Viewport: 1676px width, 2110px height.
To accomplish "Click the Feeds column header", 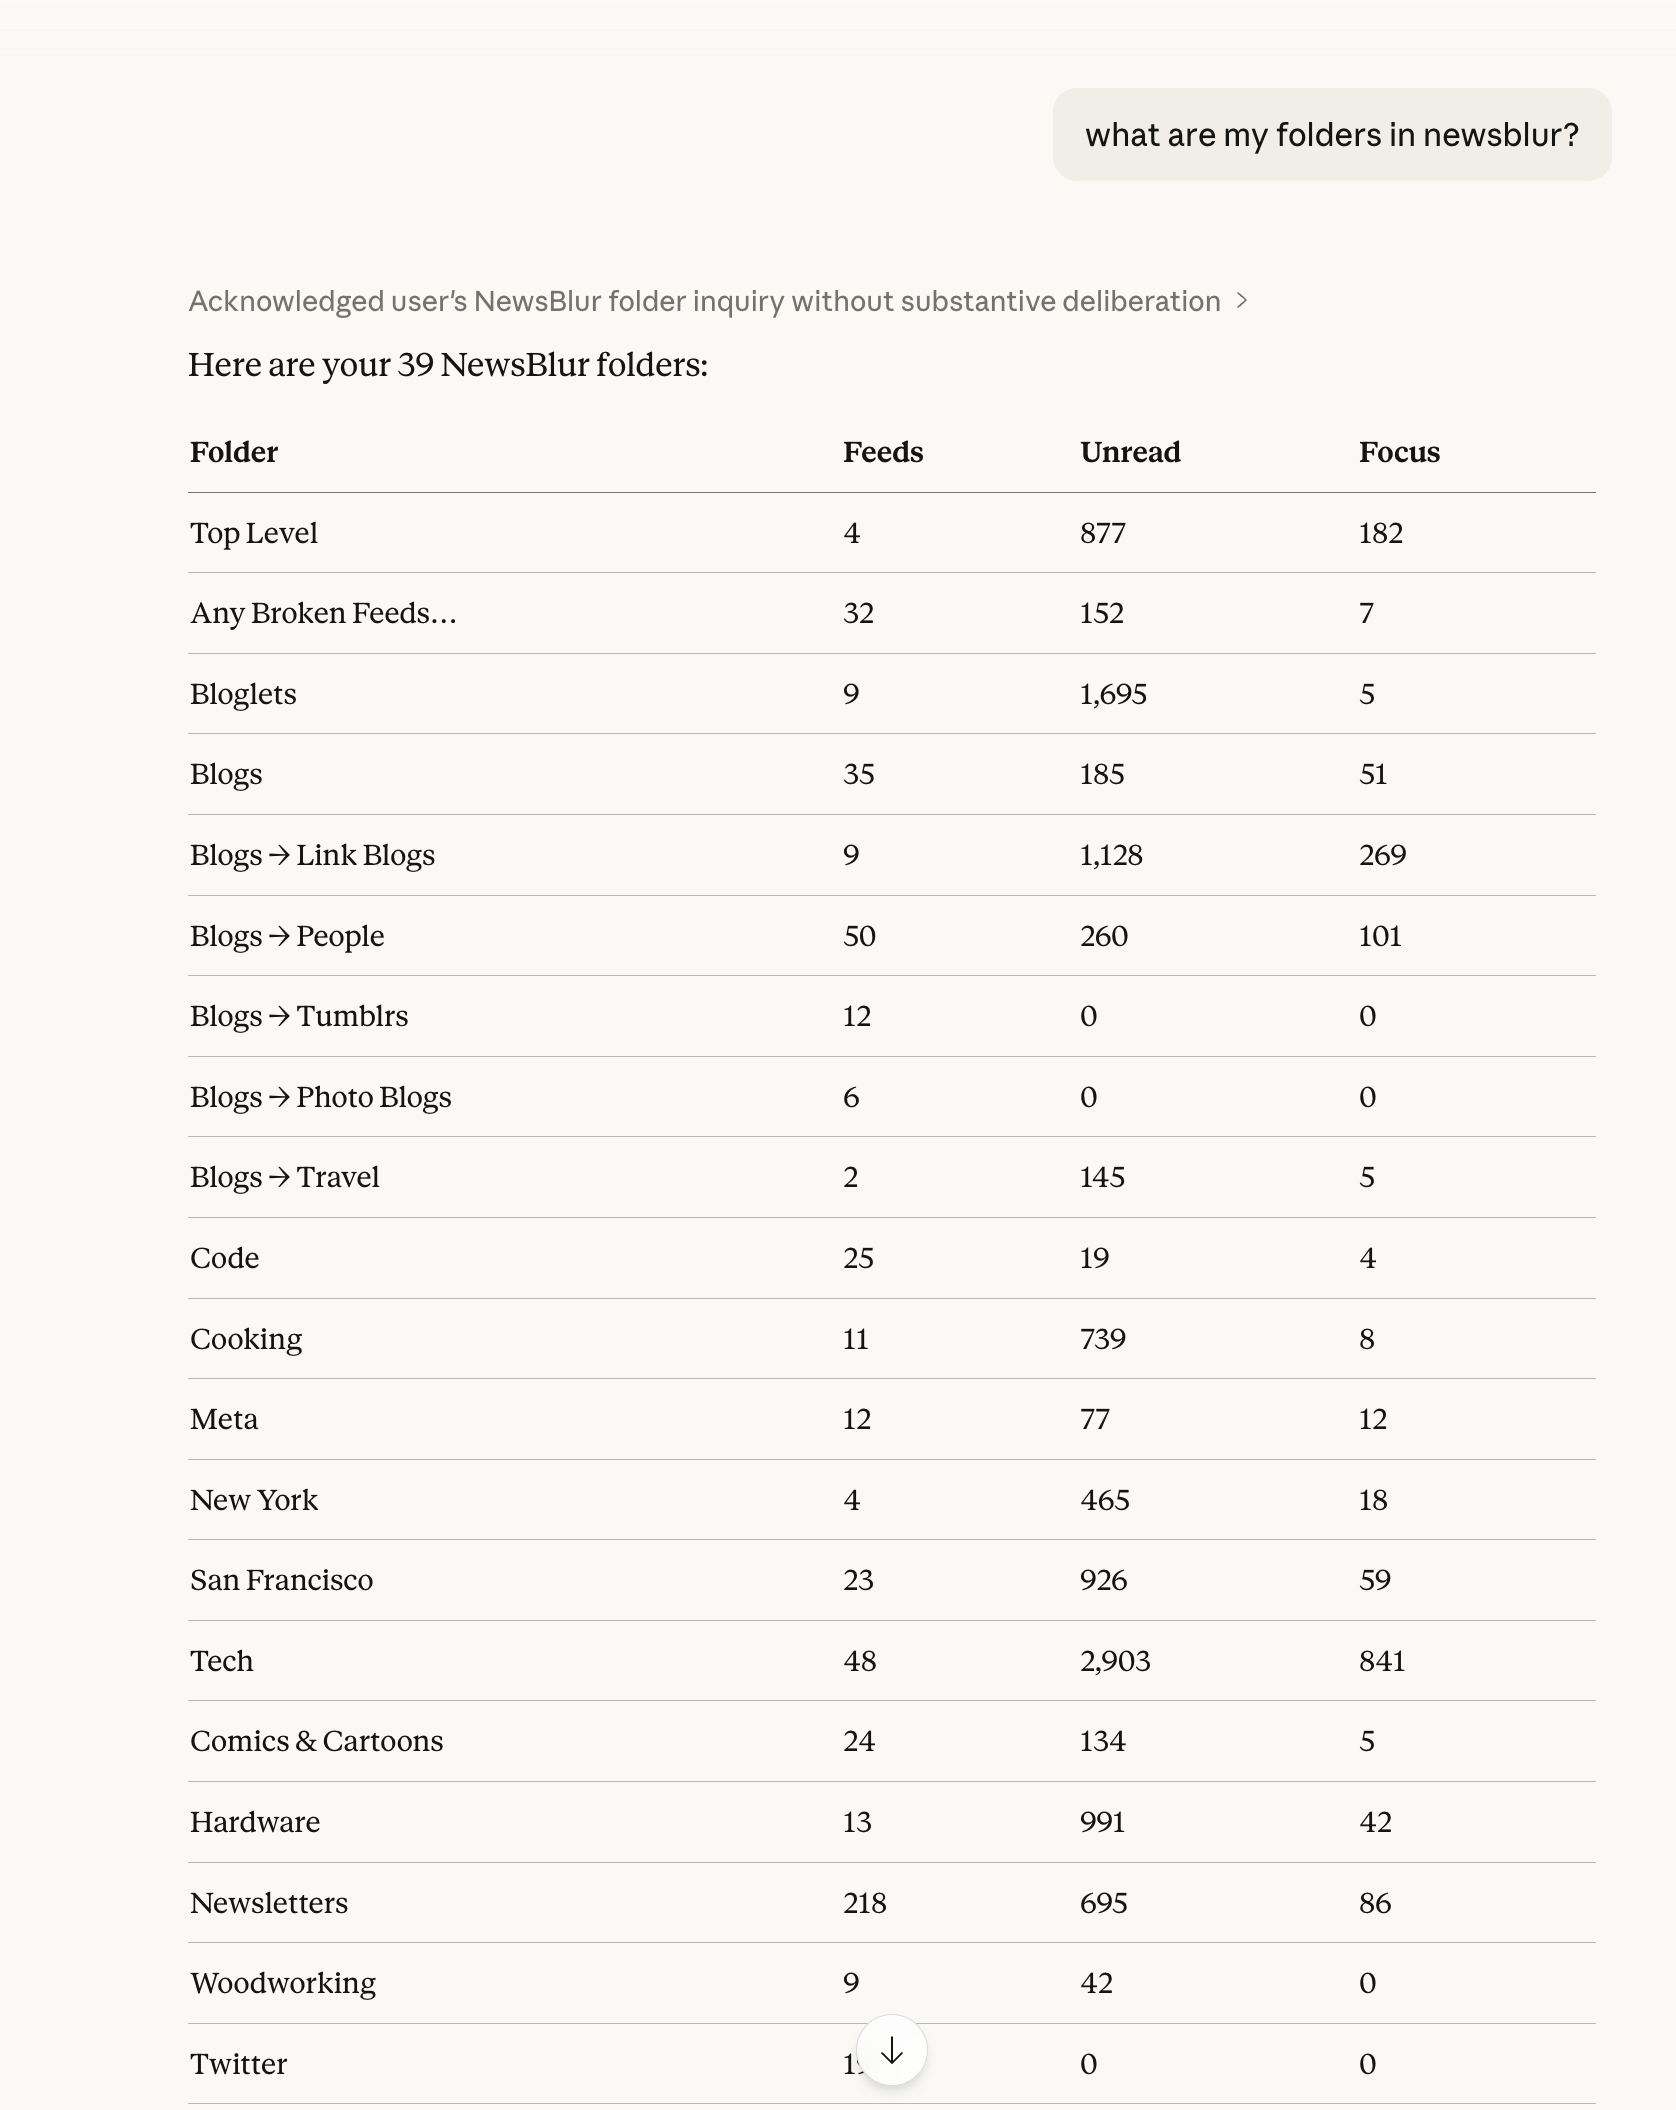I will (x=883, y=452).
